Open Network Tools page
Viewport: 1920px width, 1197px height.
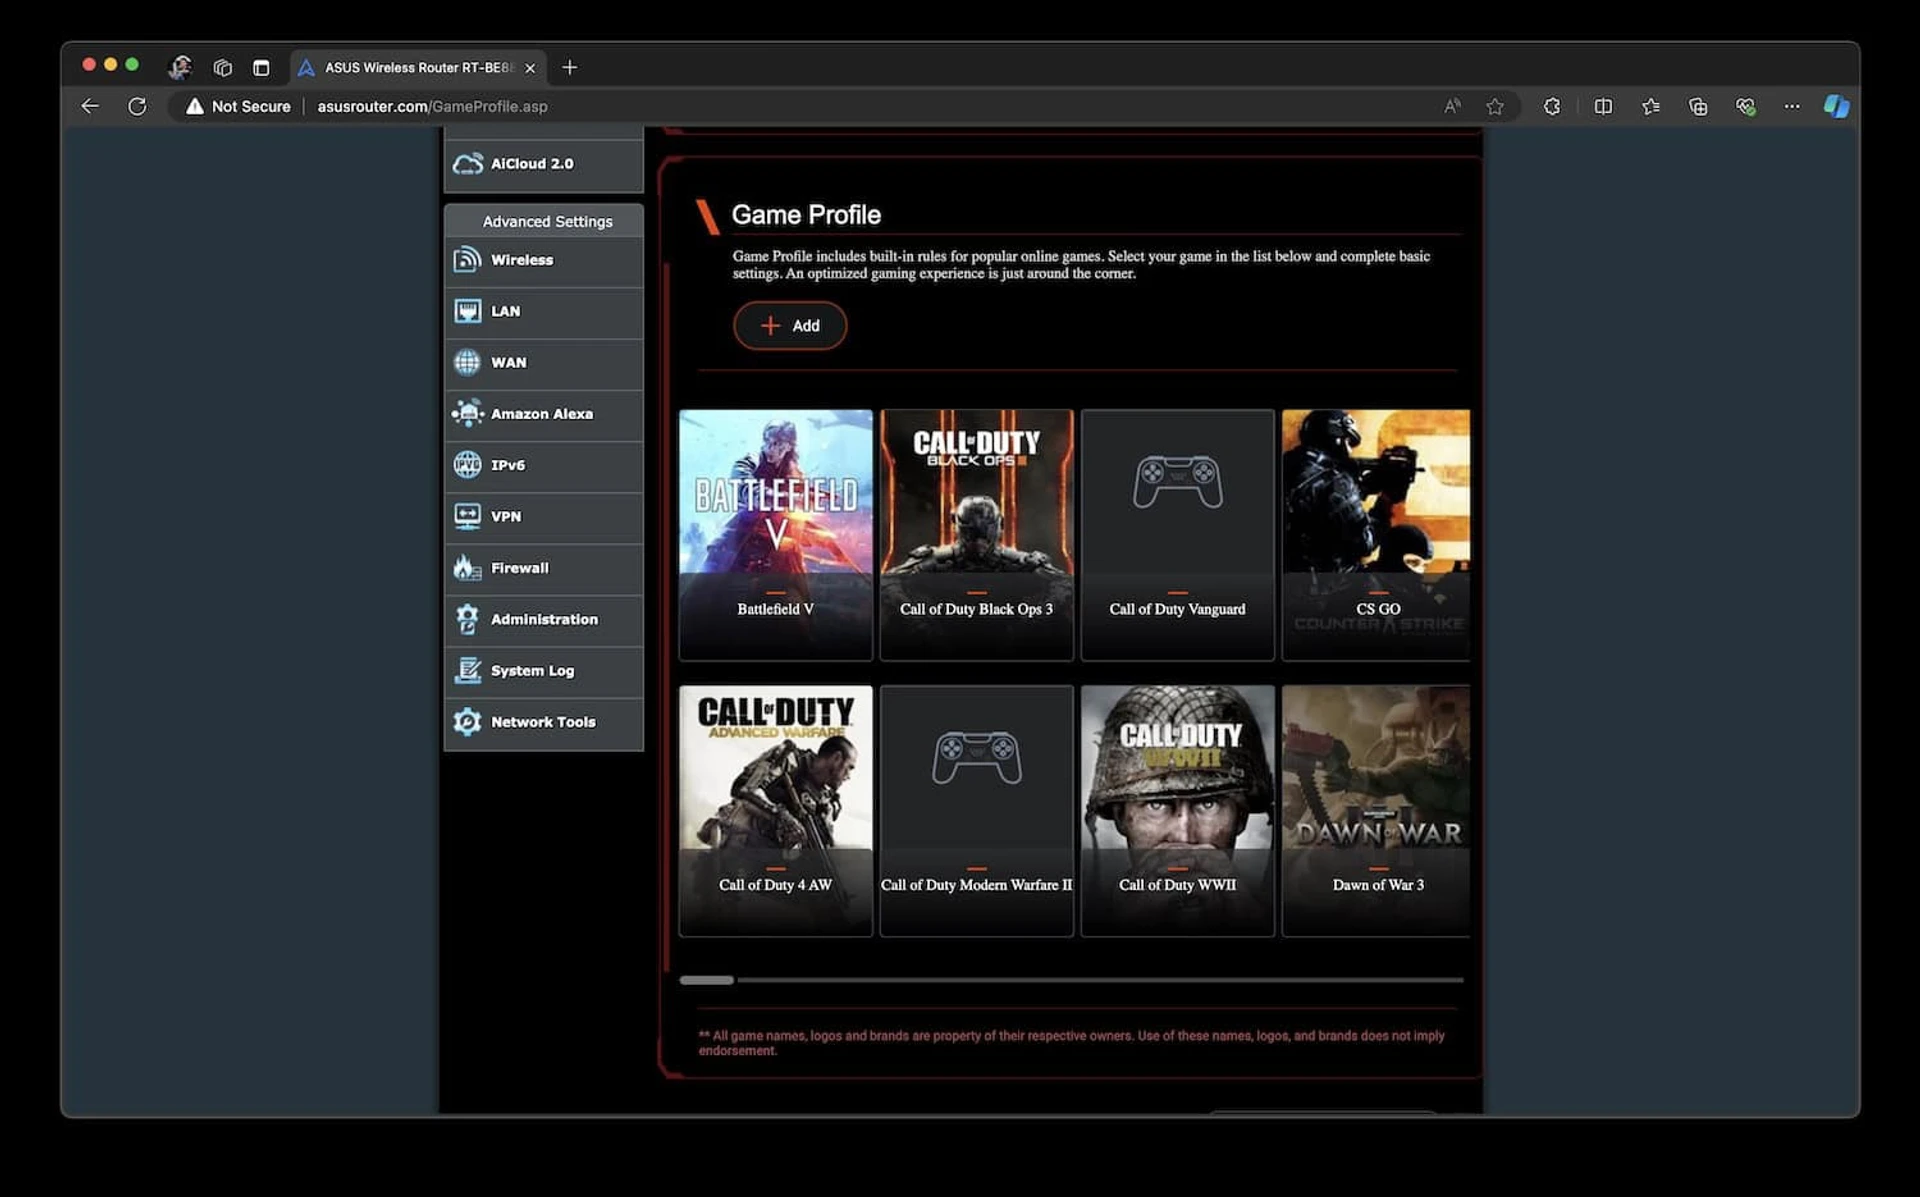pyautogui.click(x=543, y=723)
